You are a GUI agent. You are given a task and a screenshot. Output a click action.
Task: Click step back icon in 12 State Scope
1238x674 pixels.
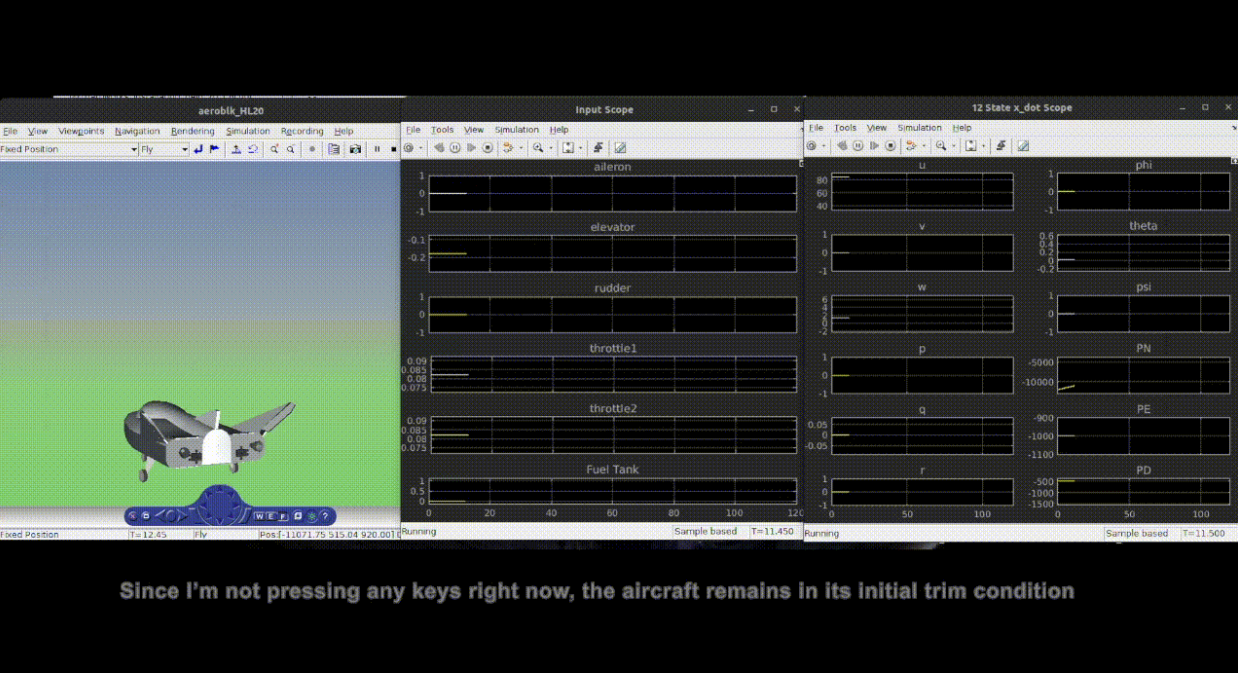(842, 146)
